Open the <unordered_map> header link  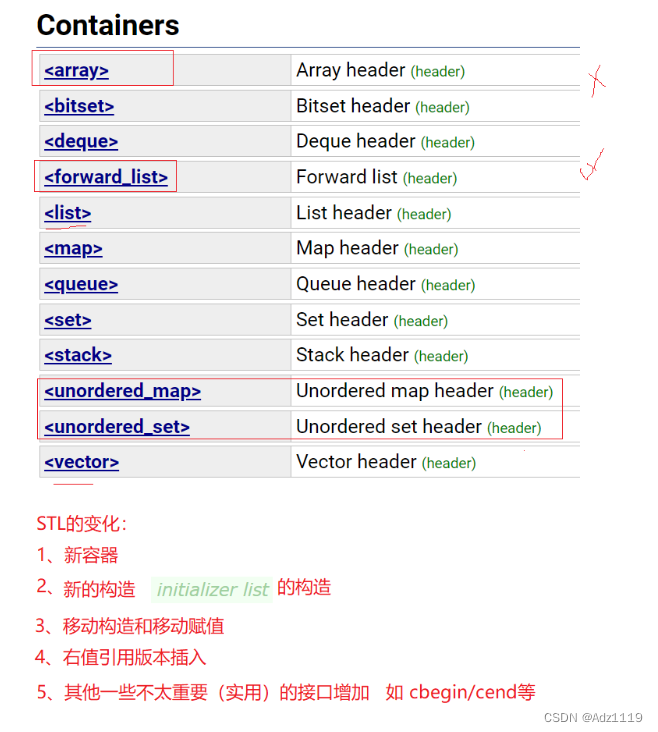click(123, 391)
